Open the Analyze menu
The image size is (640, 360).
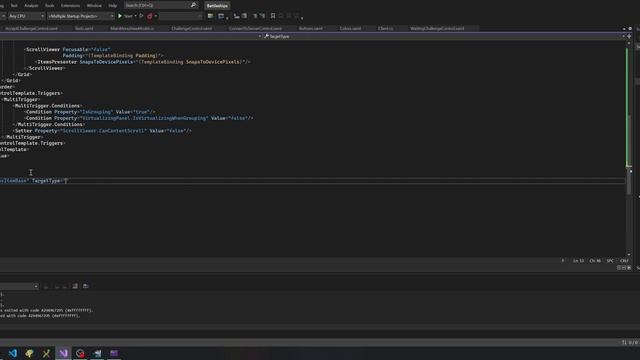pyautogui.click(x=31, y=6)
